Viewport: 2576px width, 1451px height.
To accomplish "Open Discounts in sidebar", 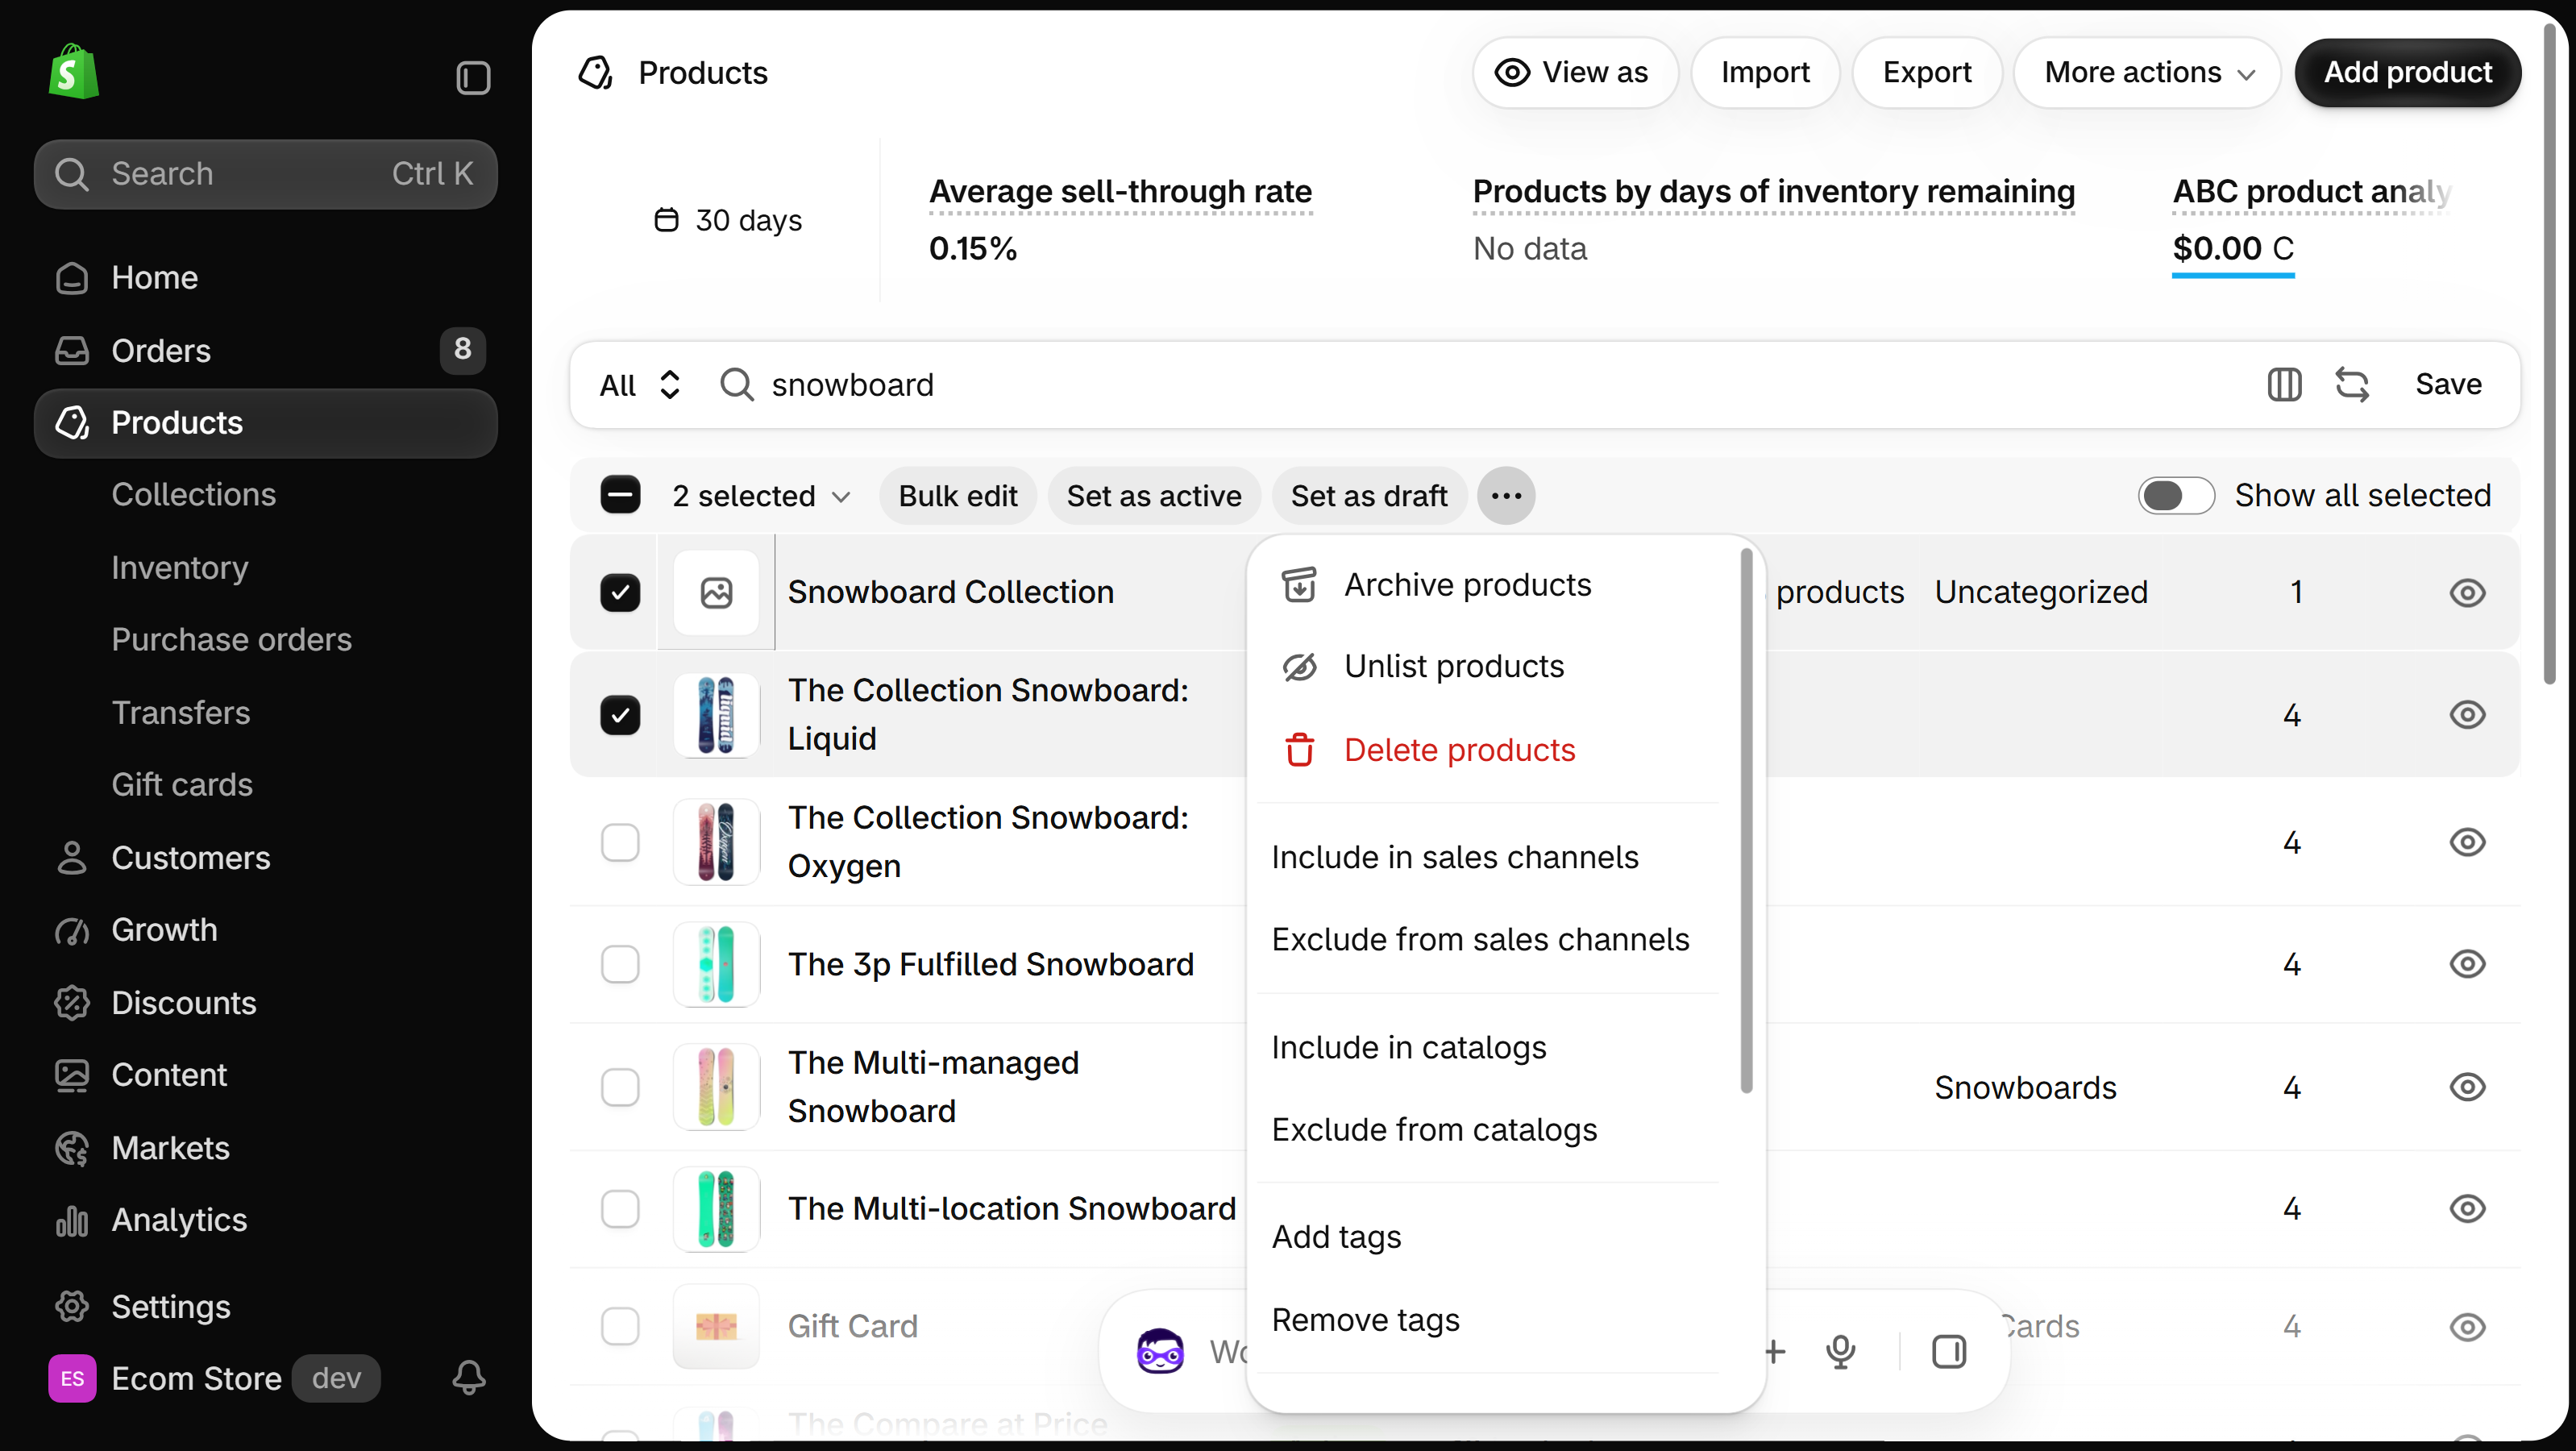I will click(x=265, y=1002).
